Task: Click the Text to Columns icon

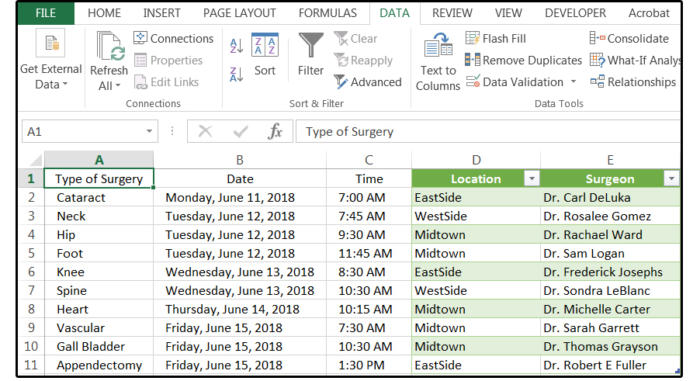Action: click(x=438, y=44)
